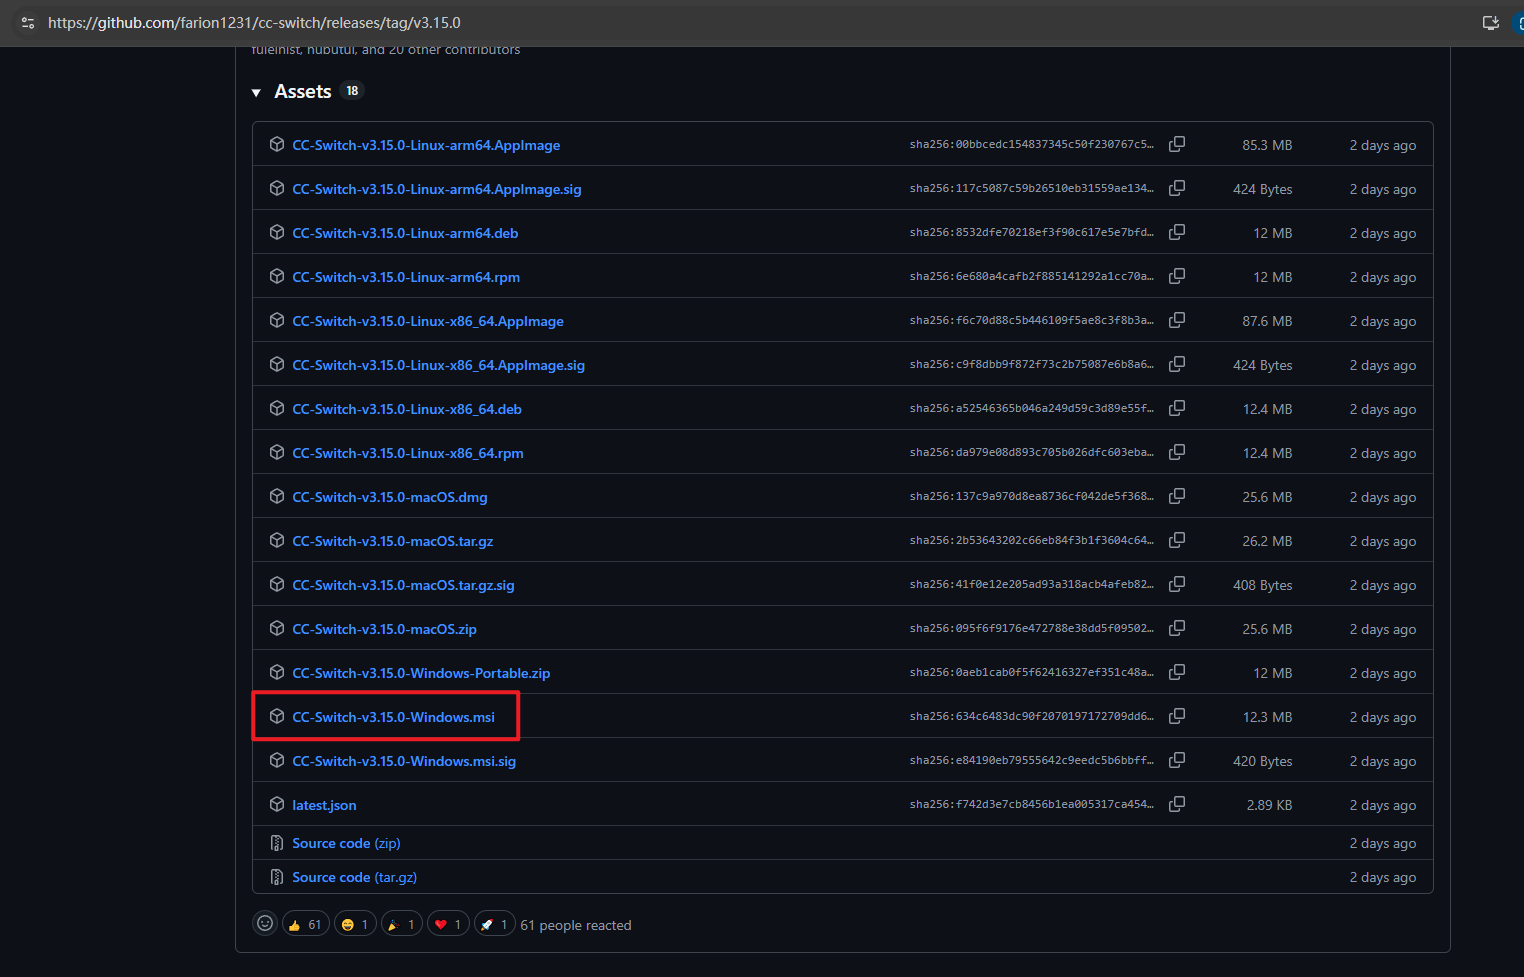Screen dimensions: 1524x977
Task: Copy SHA256 of Windows.msi asset
Action: [1177, 716]
